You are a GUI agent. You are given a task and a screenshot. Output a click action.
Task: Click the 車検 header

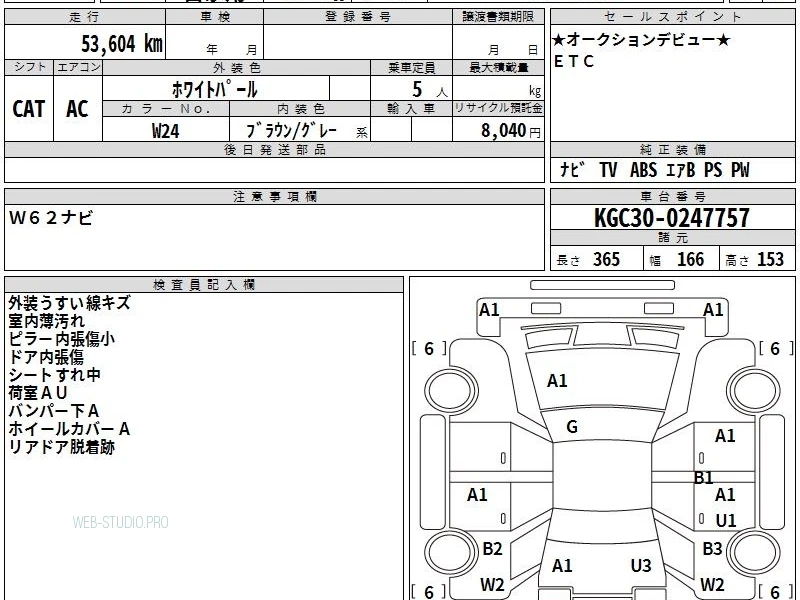(x=215, y=17)
